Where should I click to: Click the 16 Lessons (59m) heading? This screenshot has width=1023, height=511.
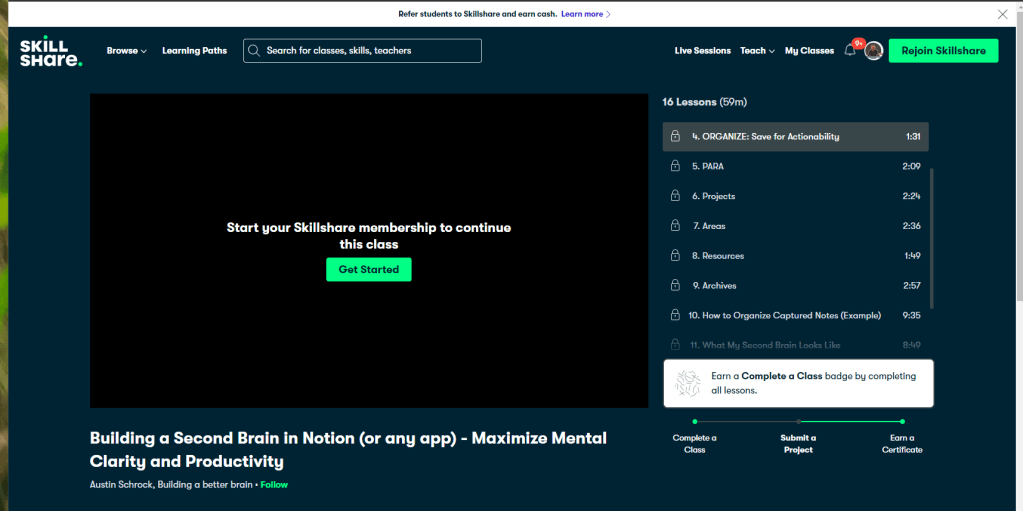click(x=705, y=102)
